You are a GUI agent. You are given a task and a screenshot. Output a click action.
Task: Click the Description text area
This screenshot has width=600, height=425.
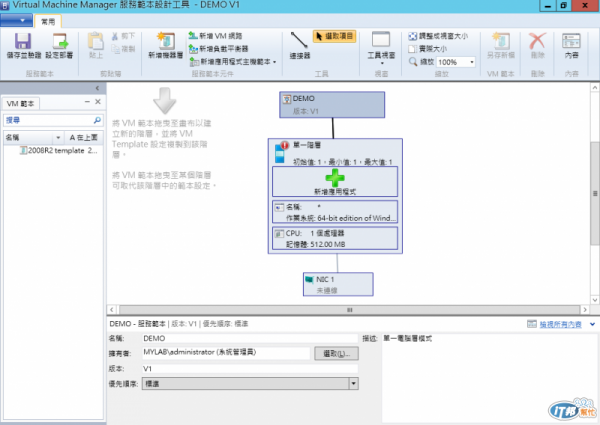tap(489, 377)
